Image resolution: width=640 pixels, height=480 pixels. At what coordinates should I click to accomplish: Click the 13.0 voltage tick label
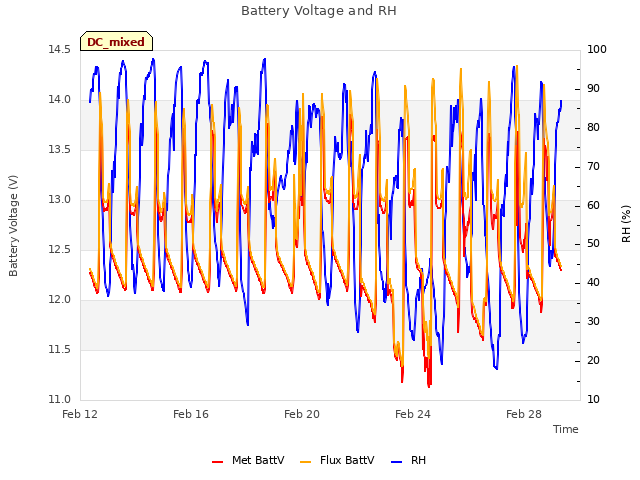tap(59, 200)
